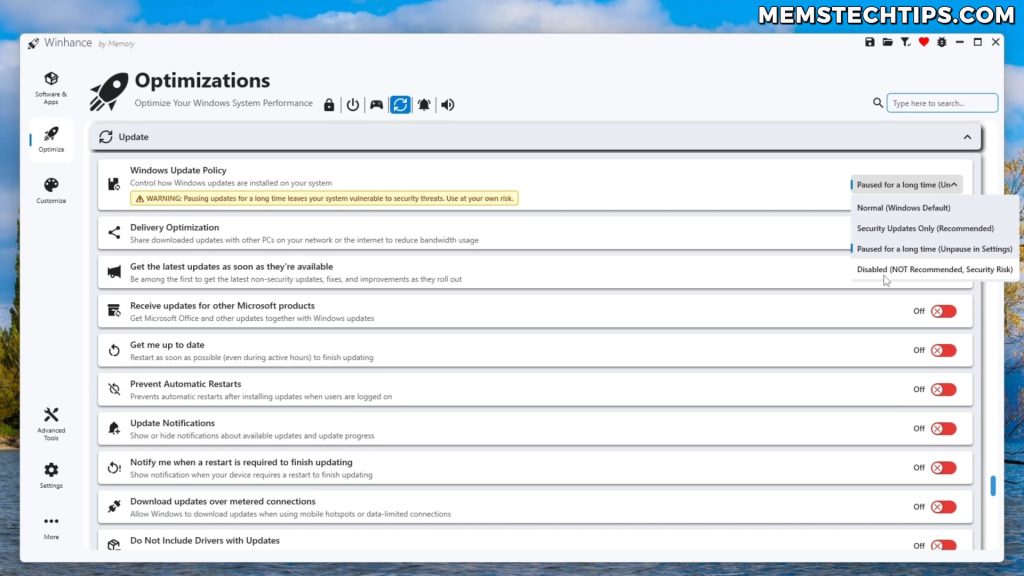Image resolution: width=1024 pixels, height=576 pixels.
Task: Switch to the Customize sidebar section
Action: (x=50, y=189)
